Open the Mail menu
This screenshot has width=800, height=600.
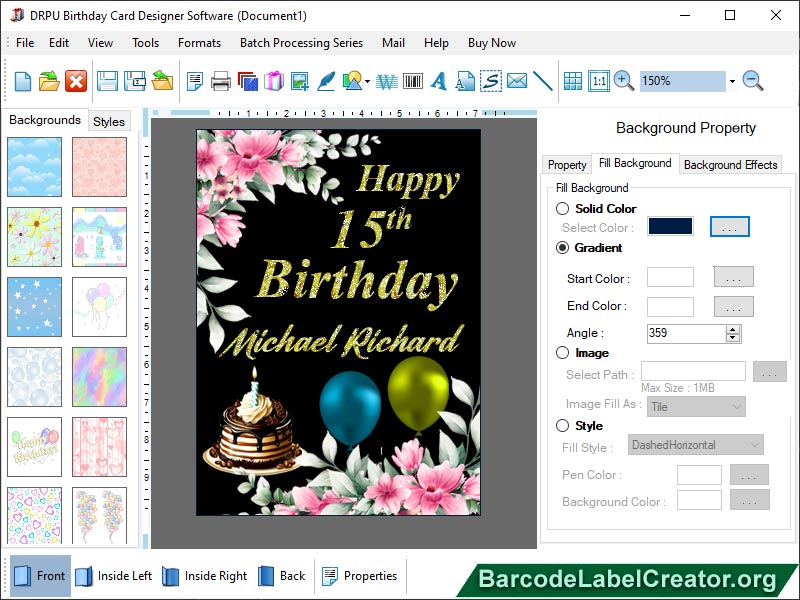[x=393, y=43]
